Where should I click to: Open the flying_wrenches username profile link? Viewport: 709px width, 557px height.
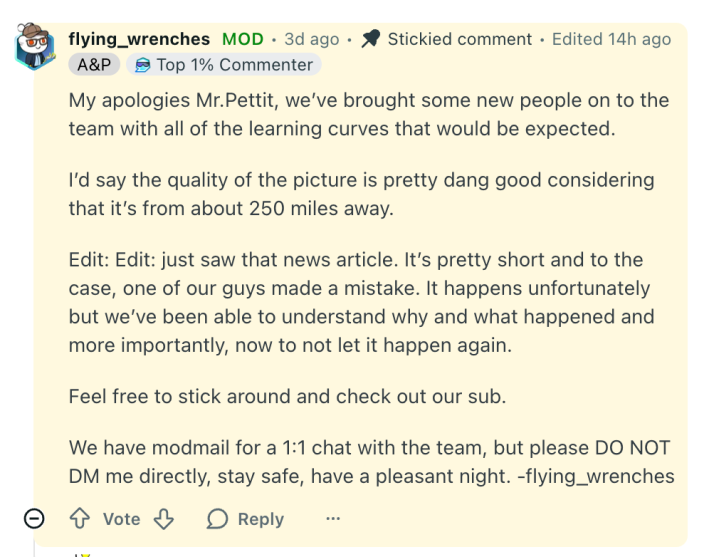[x=139, y=40]
